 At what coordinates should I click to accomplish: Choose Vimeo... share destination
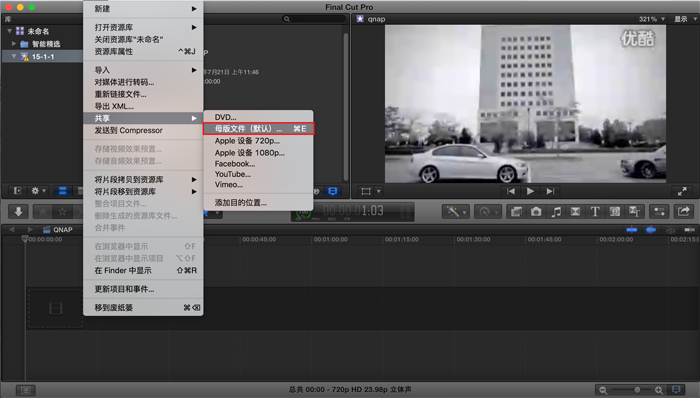pyautogui.click(x=258, y=184)
